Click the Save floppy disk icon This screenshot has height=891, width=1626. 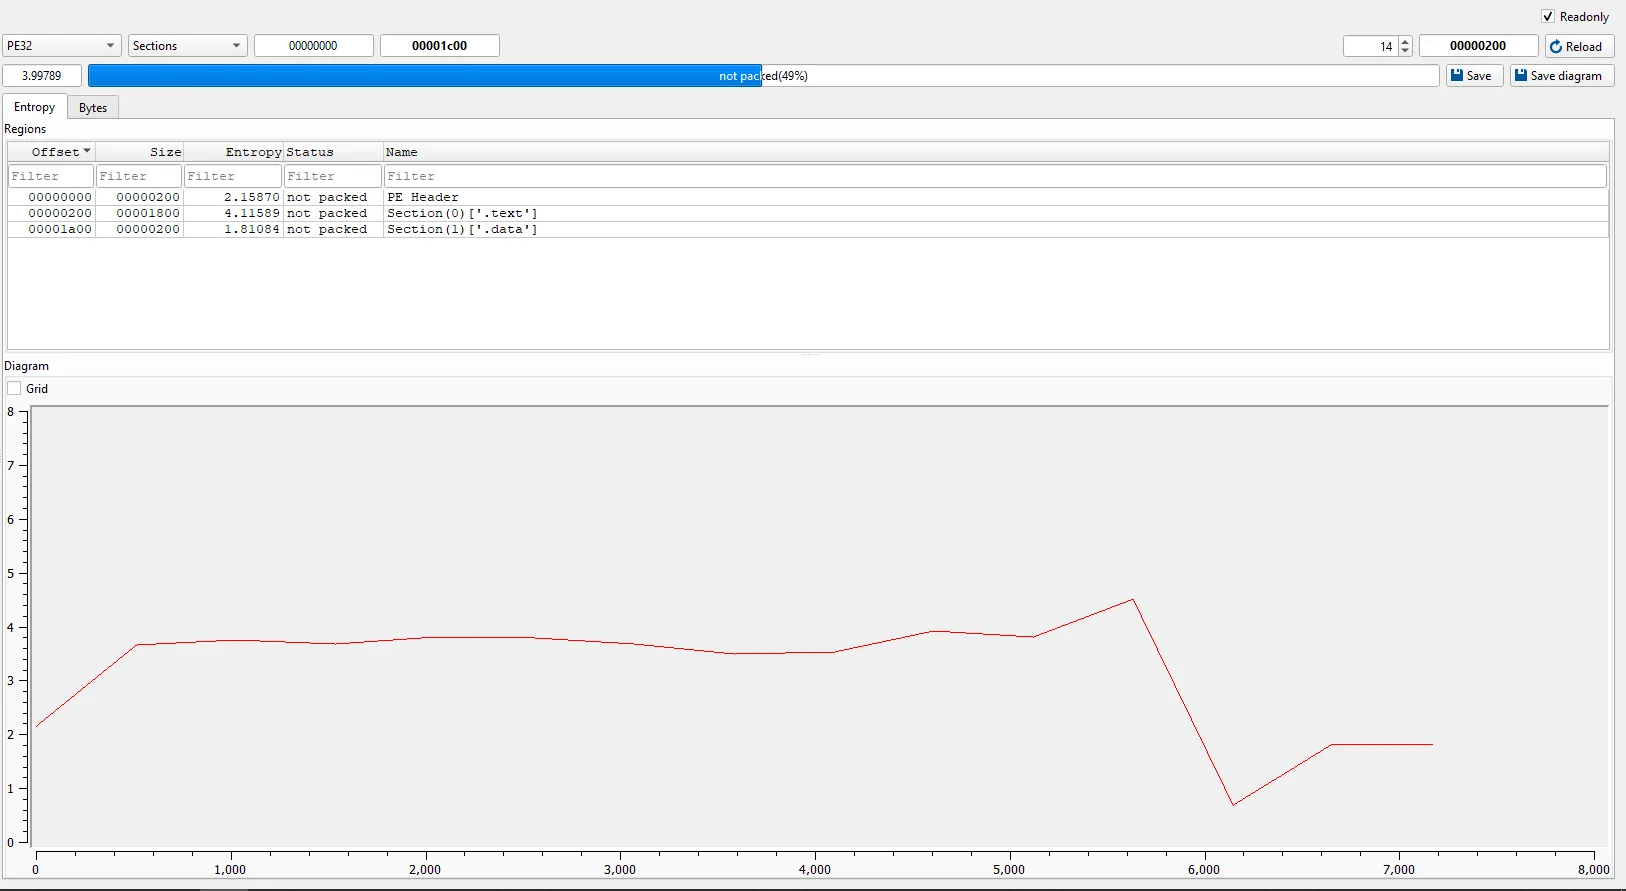pyautogui.click(x=1457, y=76)
